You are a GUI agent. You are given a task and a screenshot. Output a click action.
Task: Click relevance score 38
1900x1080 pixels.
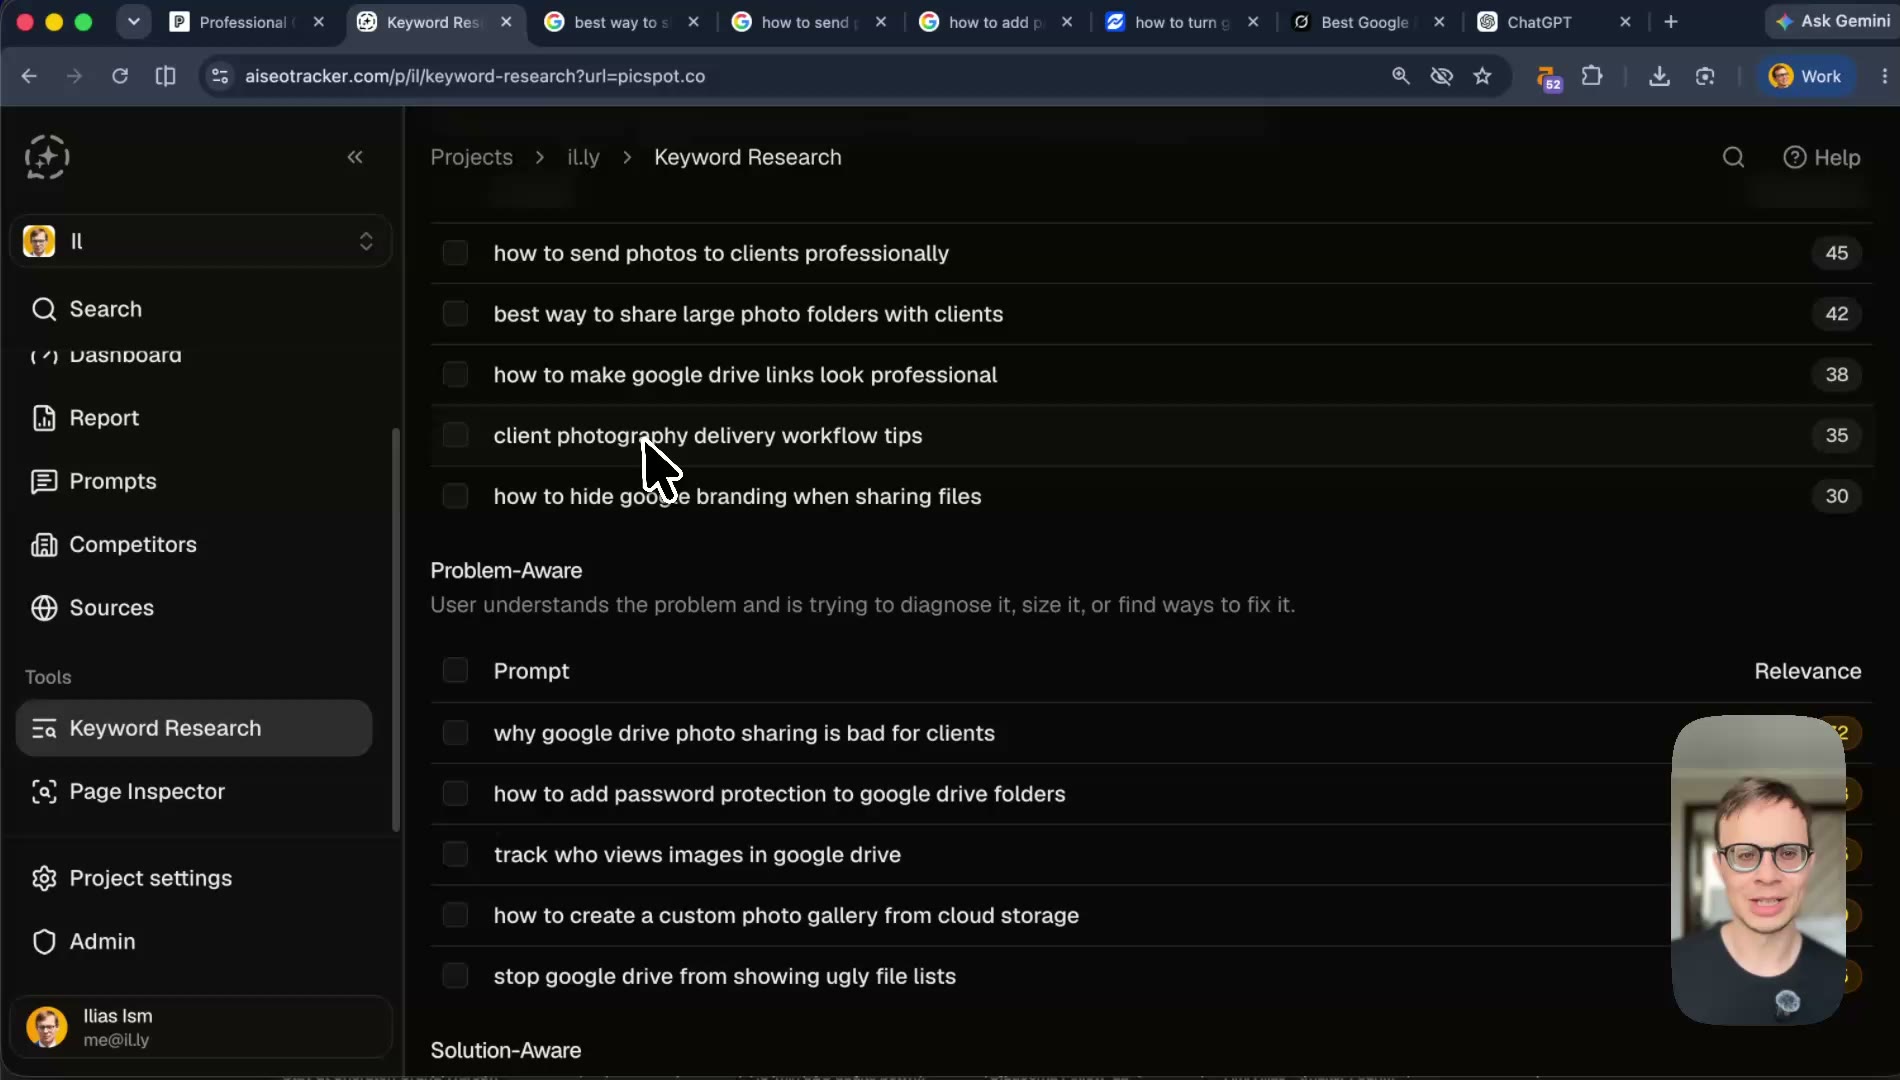pyautogui.click(x=1836, y=375)
